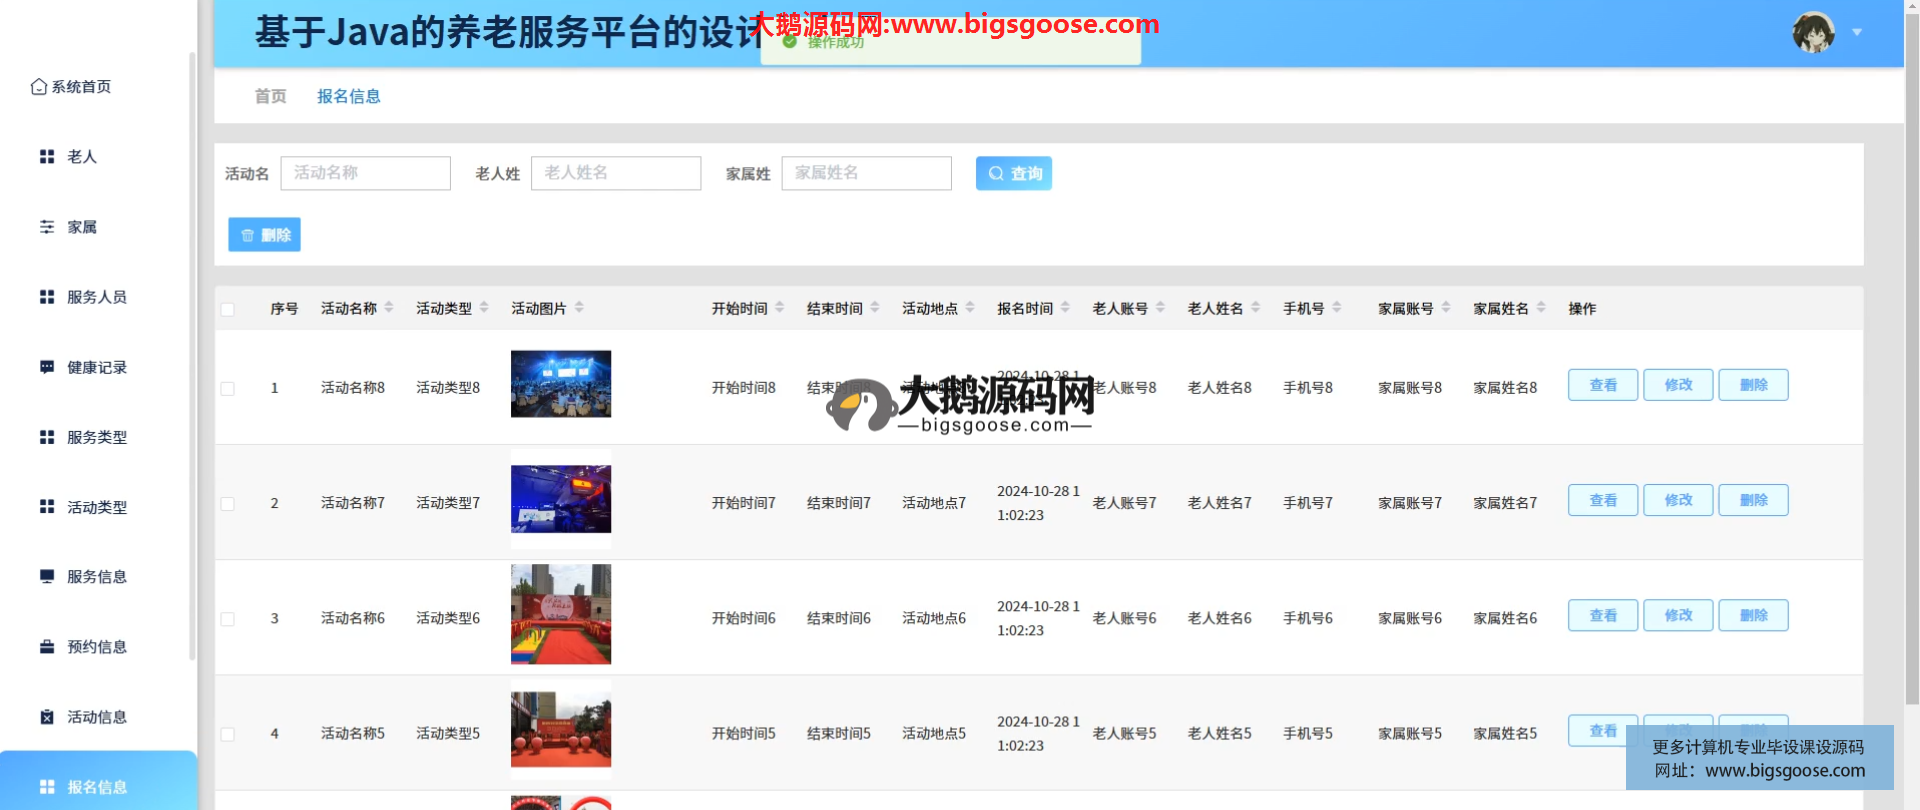
Task: Click the 活动名称 search input field
Action: 365,173
